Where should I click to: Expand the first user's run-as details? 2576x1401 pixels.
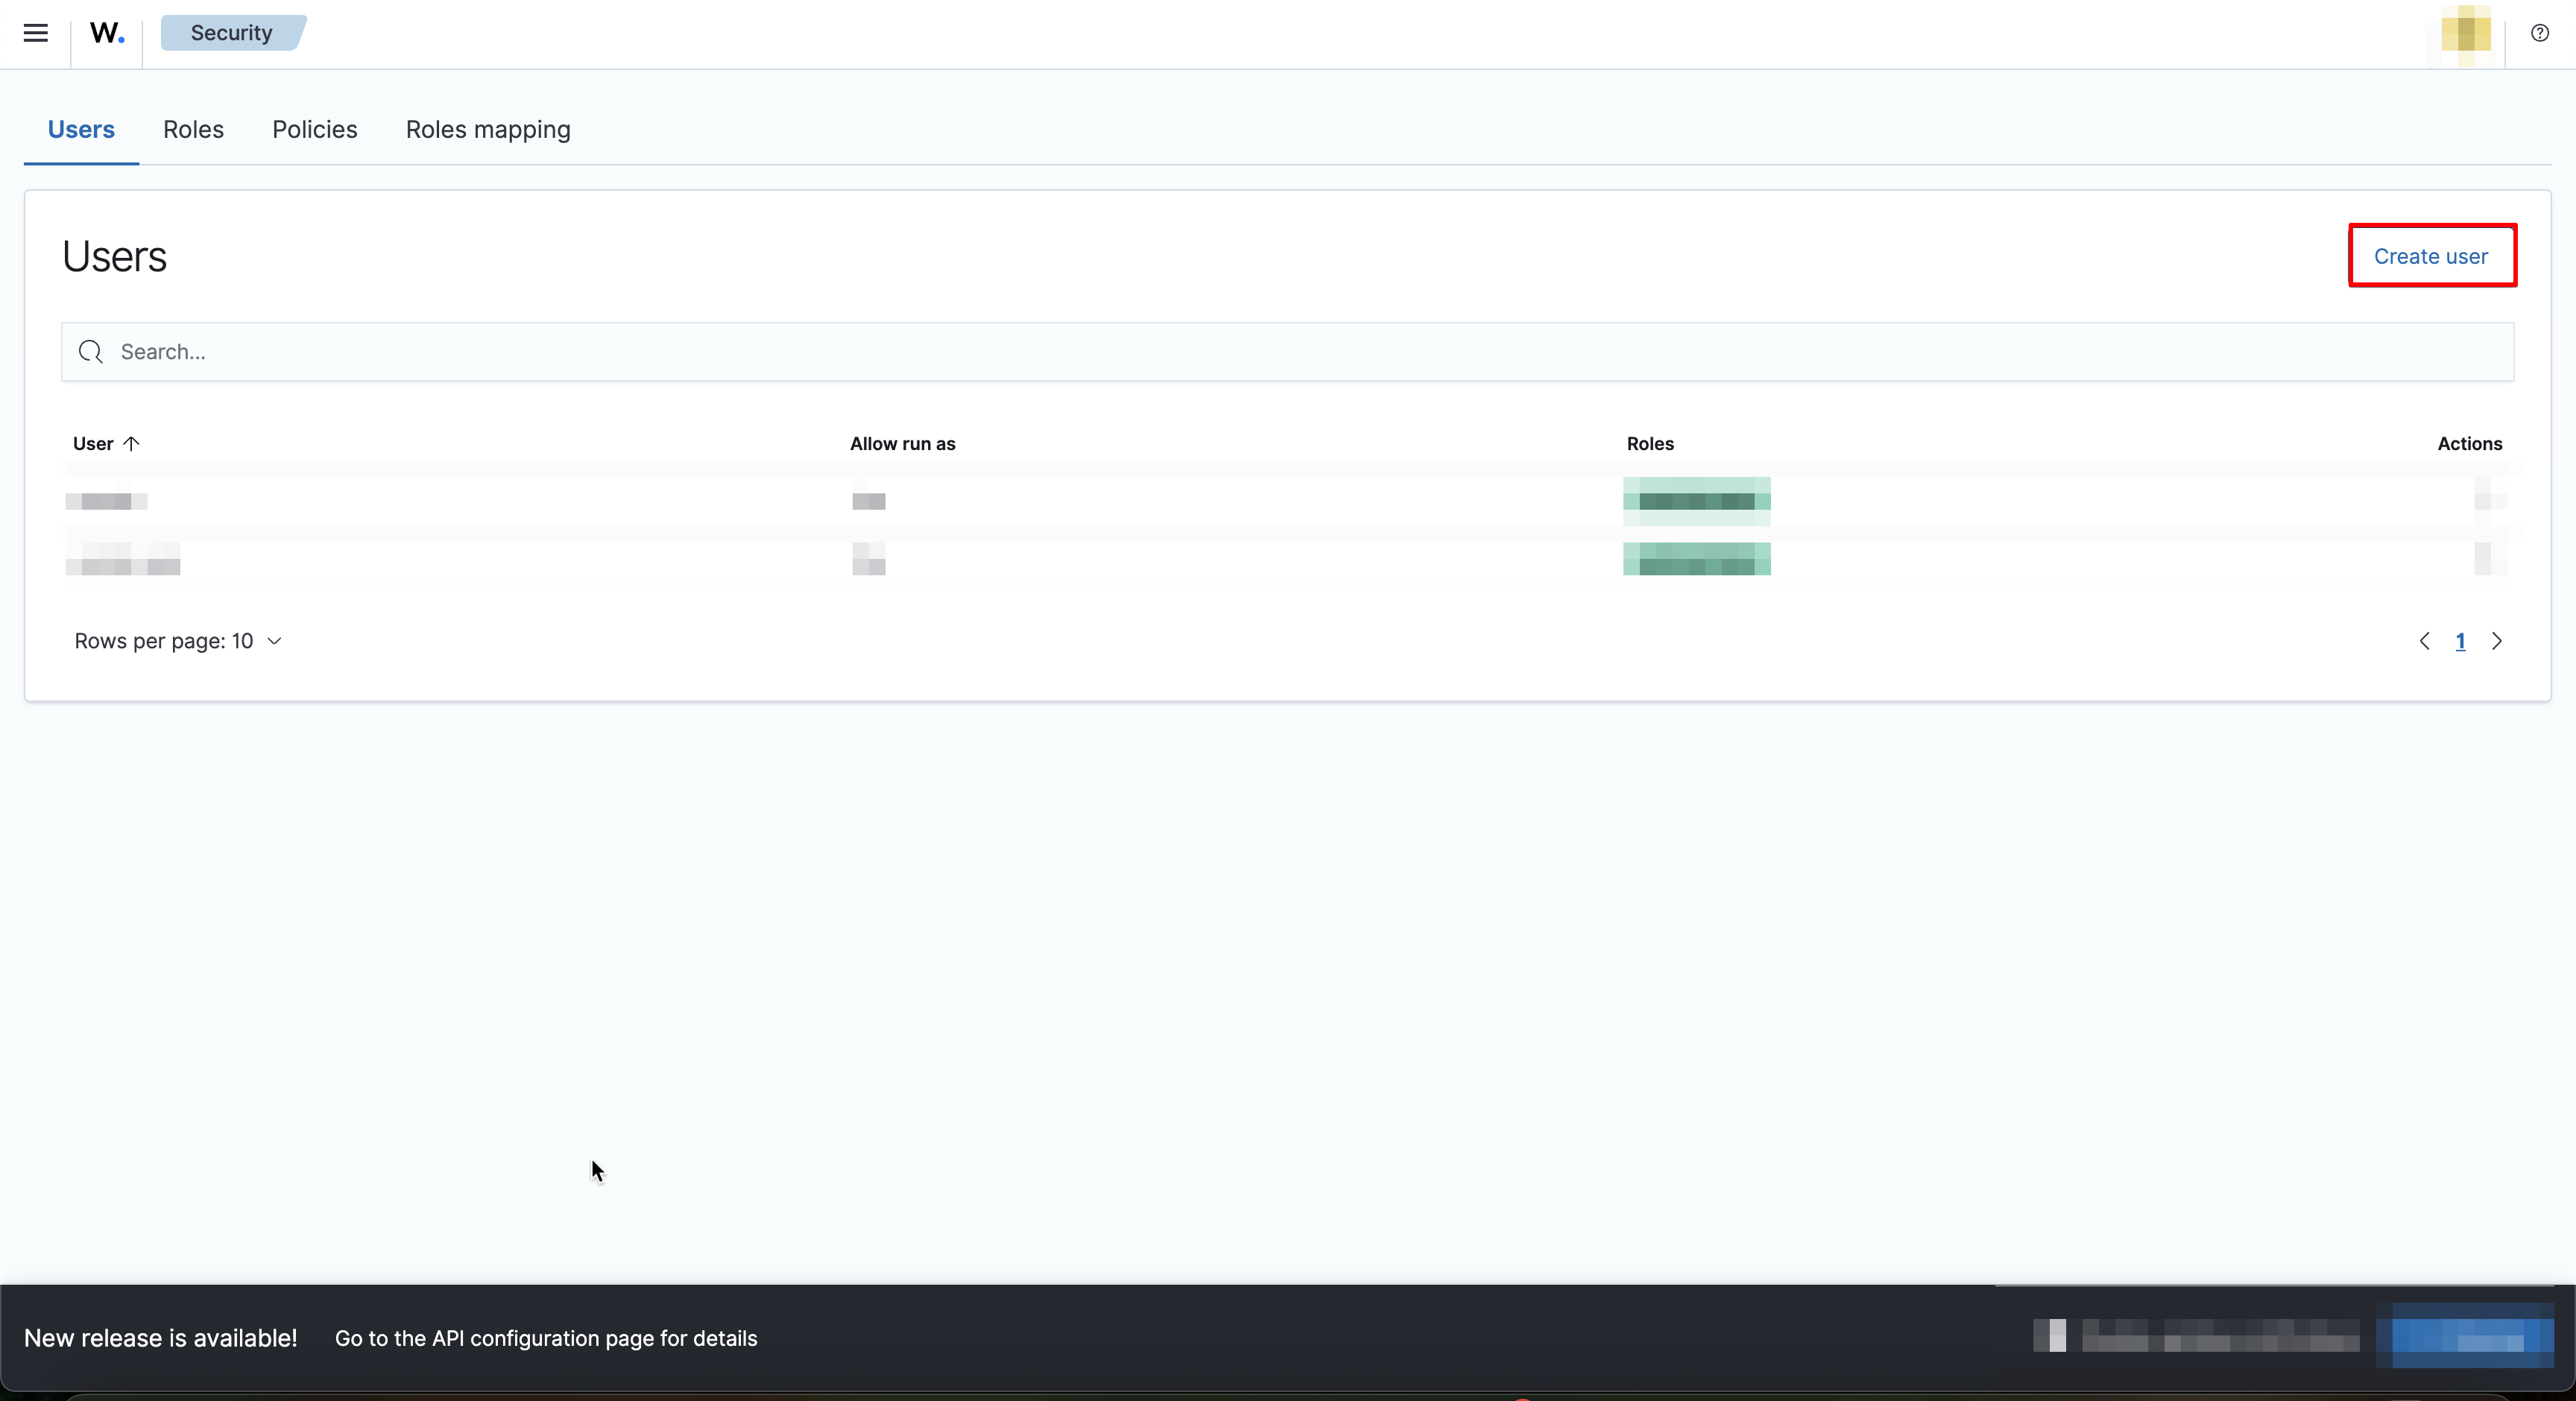868,501
